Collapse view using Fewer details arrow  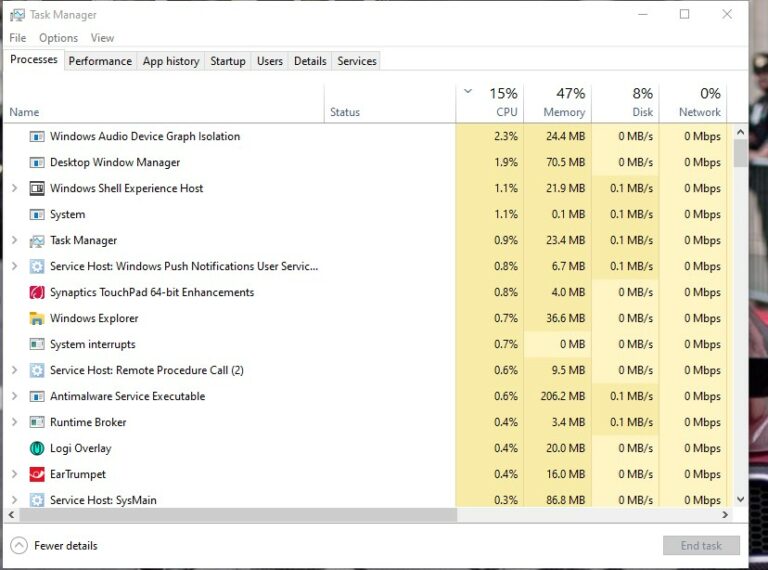pos(19,545)
